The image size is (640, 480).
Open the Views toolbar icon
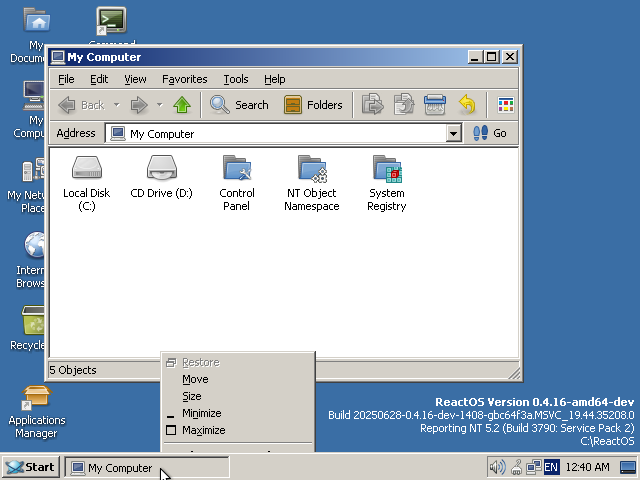[506, 105]
